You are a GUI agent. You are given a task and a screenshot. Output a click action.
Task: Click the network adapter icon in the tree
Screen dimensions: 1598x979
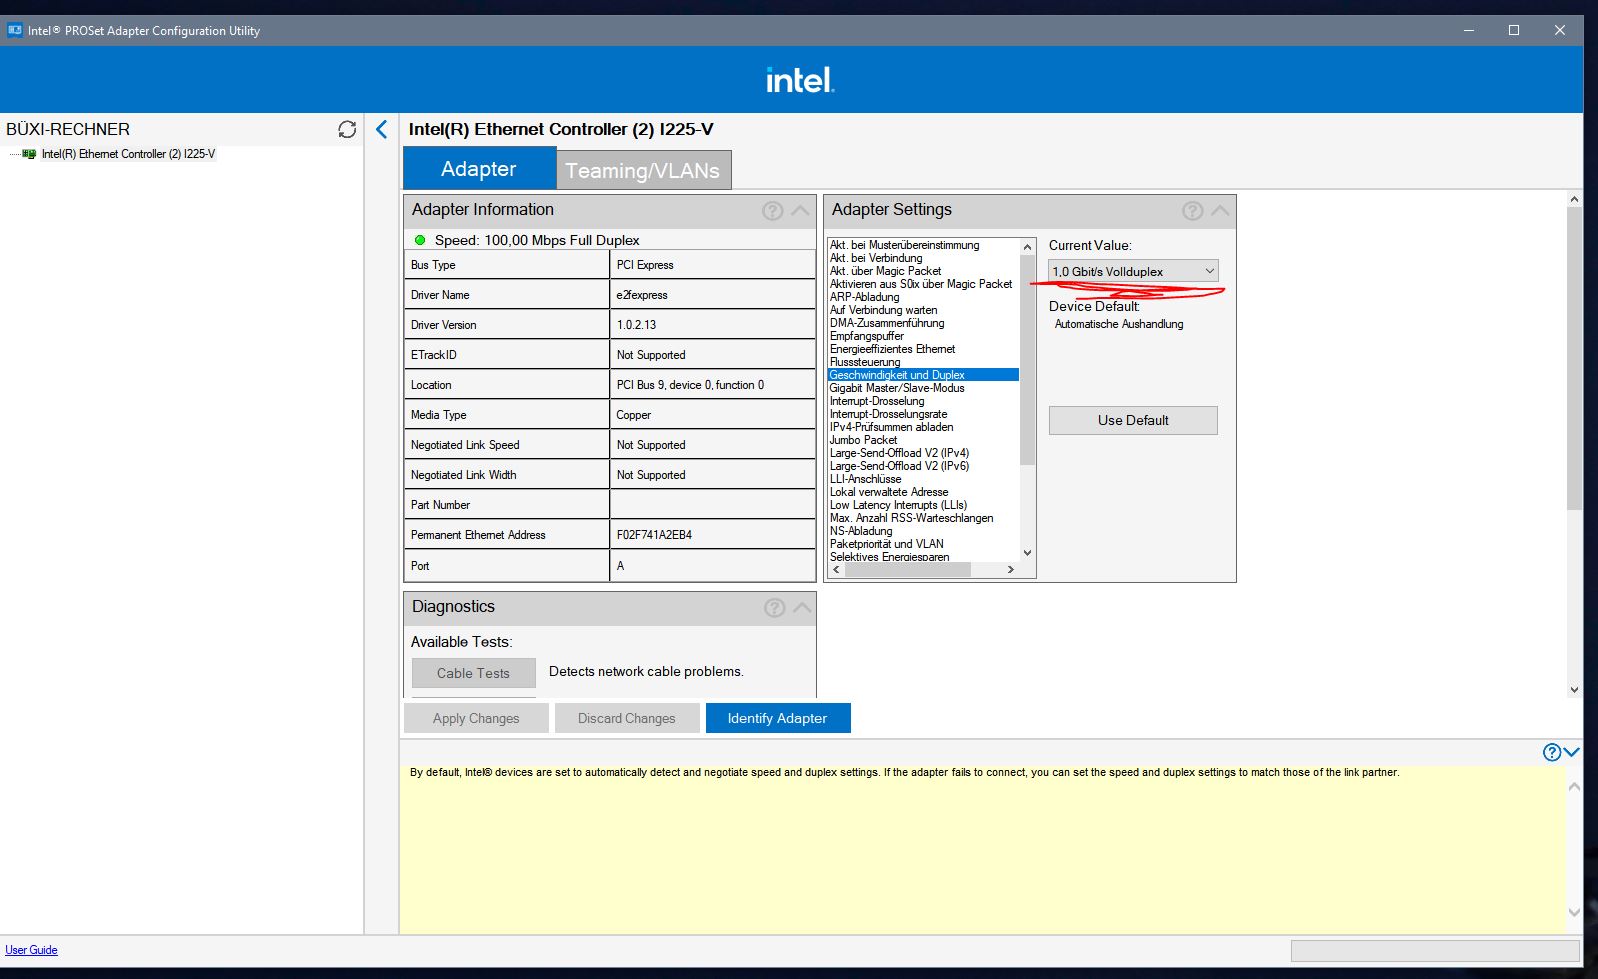click(x=29, y=154)
